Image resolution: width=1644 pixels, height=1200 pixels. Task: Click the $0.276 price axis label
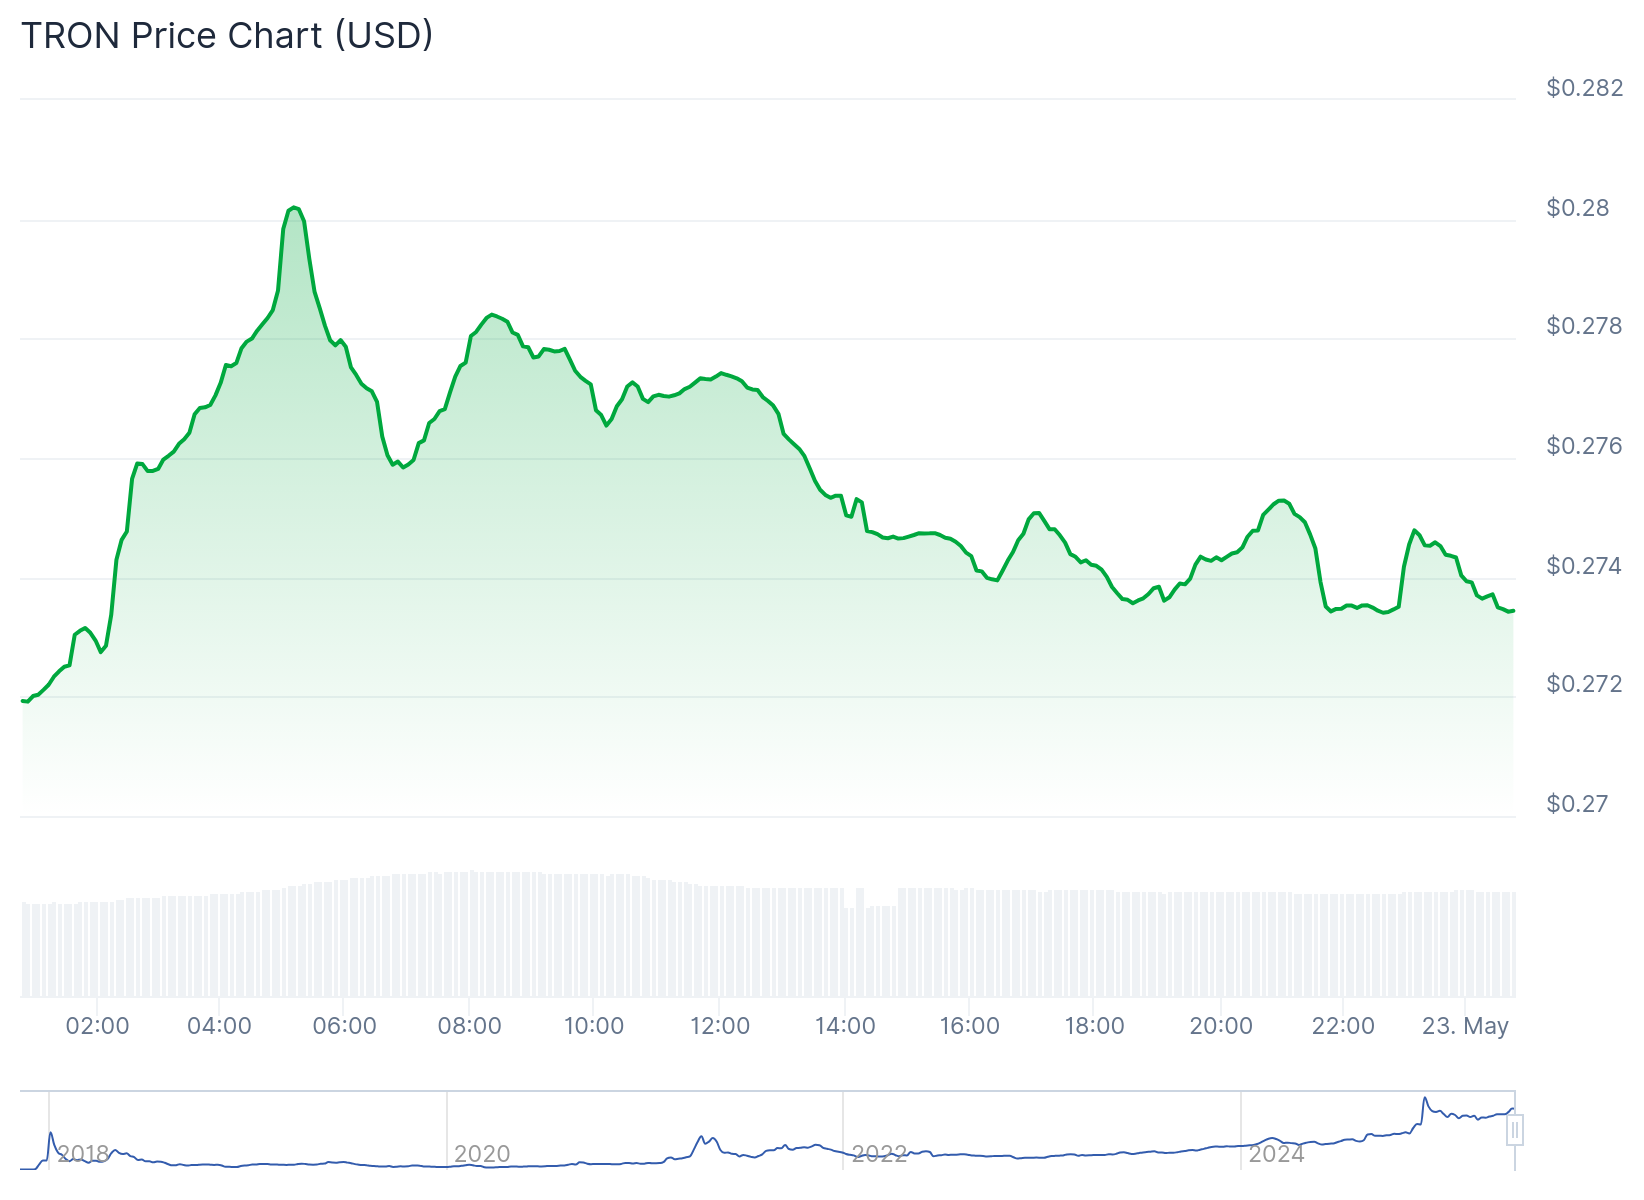pyautogui.click(x=1585, y=446)
